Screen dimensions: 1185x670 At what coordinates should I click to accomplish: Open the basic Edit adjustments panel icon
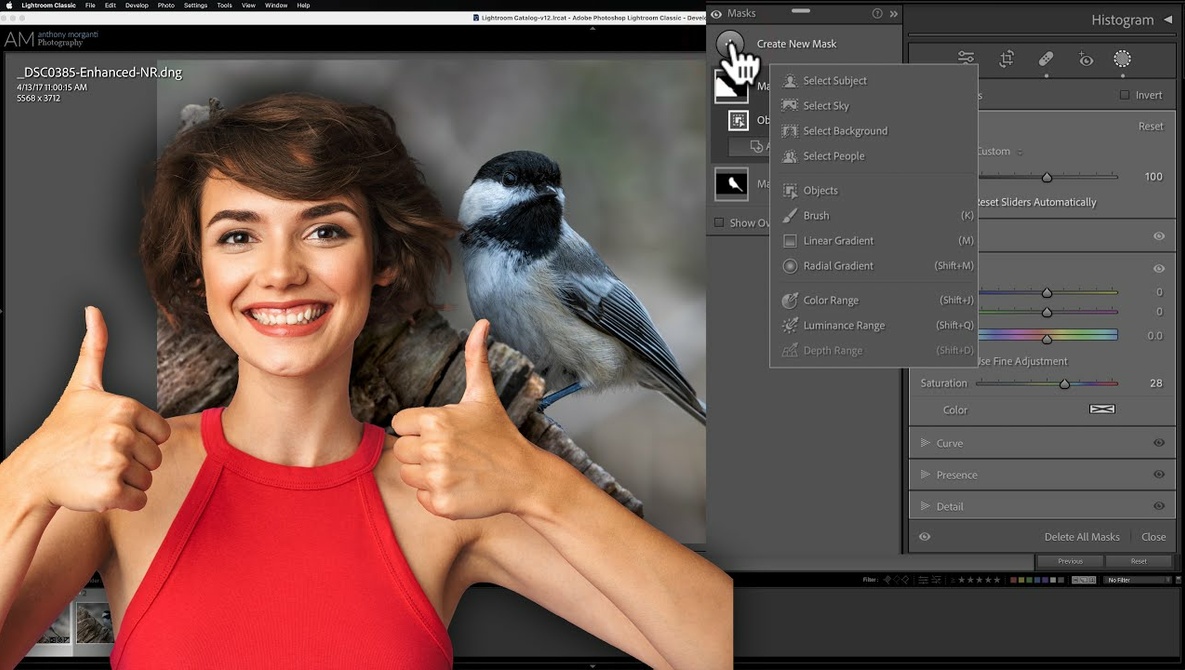tap(966, 59)
